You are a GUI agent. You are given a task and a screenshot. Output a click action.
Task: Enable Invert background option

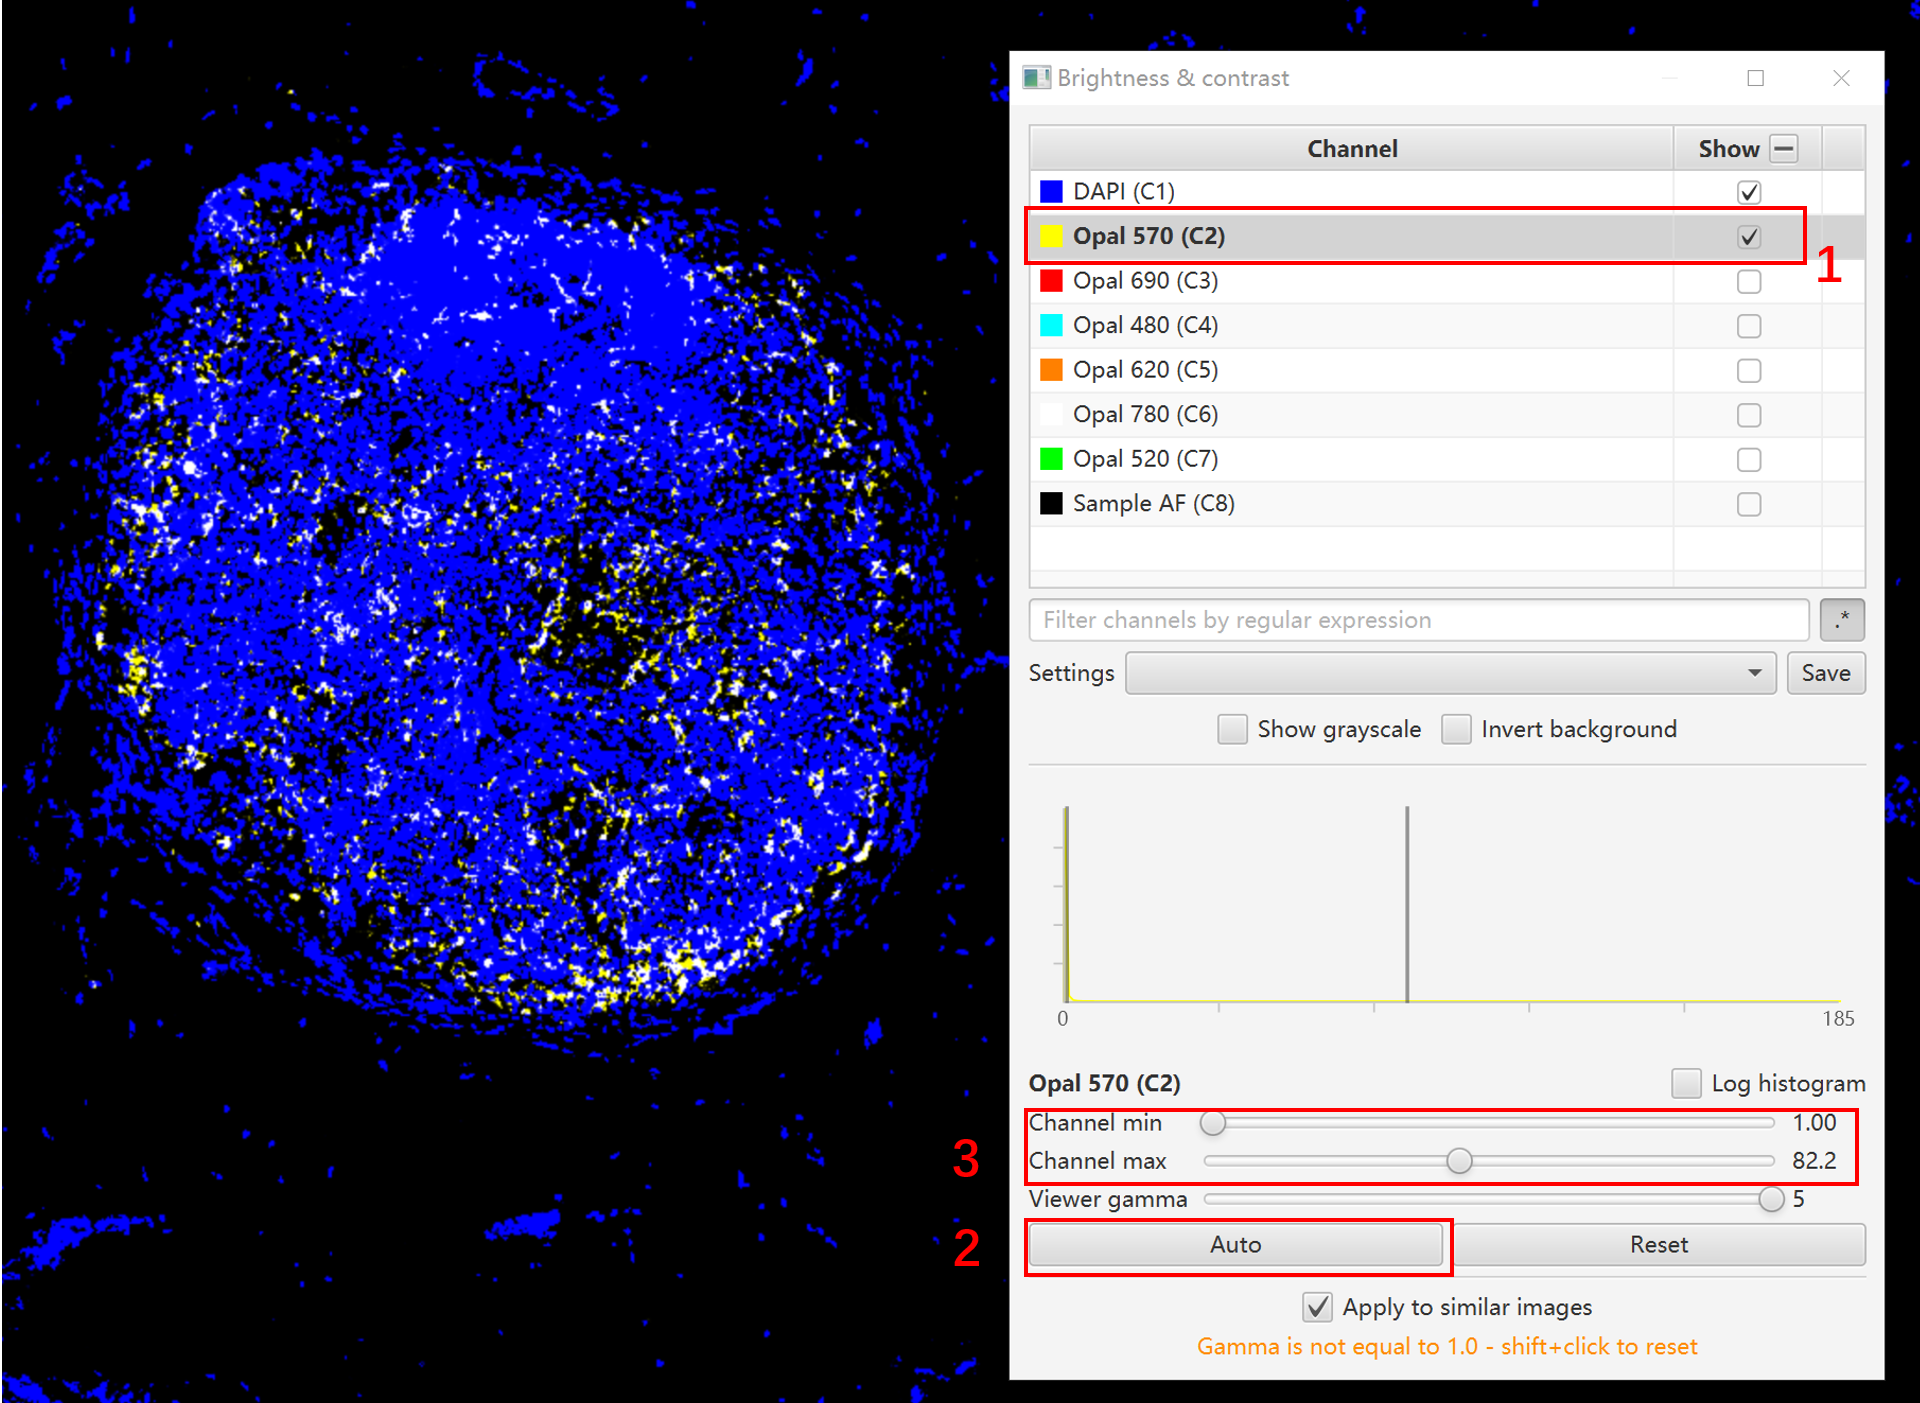(x=1456, y=729)
